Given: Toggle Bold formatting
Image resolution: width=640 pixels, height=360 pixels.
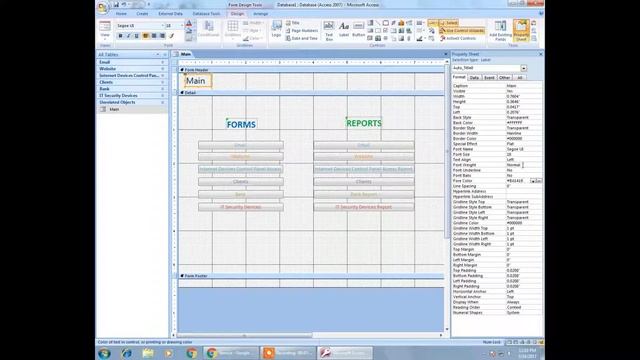Looking at the screenshot, I should coord(120,36).
